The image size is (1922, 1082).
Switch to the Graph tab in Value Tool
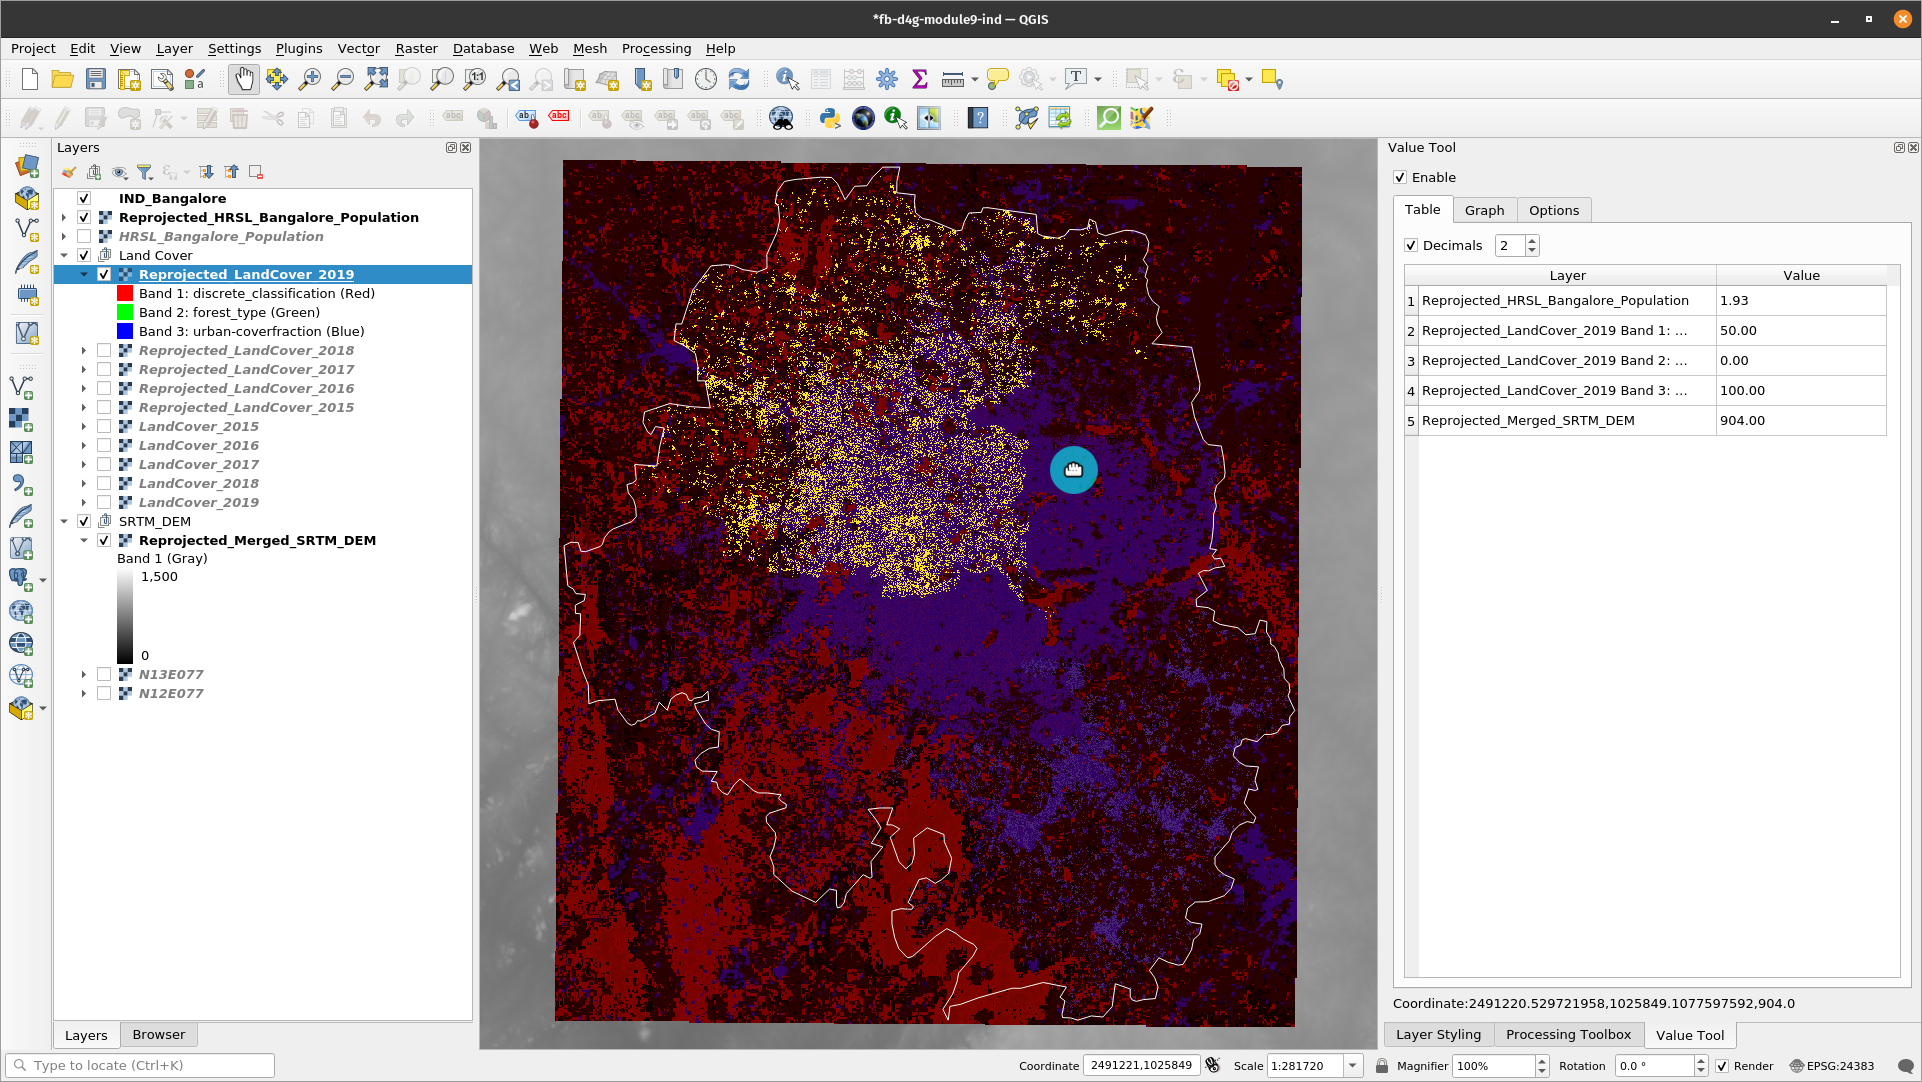pyautogui.click(x=1484, y=210)
